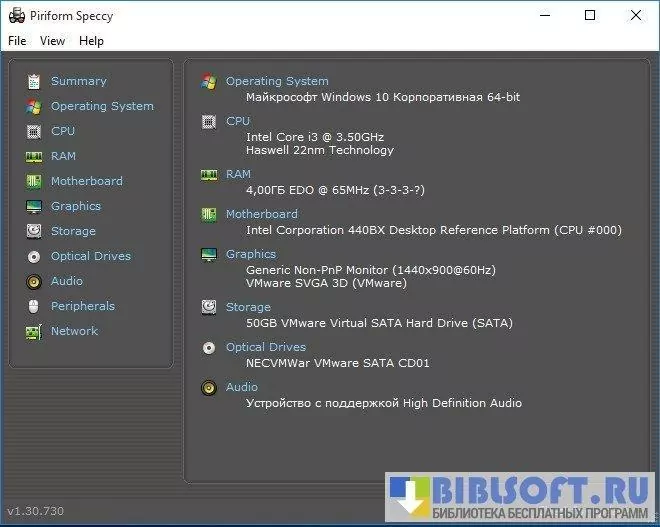The width and height of the screenshot is (660, 527).
Task: Open the Help menu
Action: pos(91,41)
